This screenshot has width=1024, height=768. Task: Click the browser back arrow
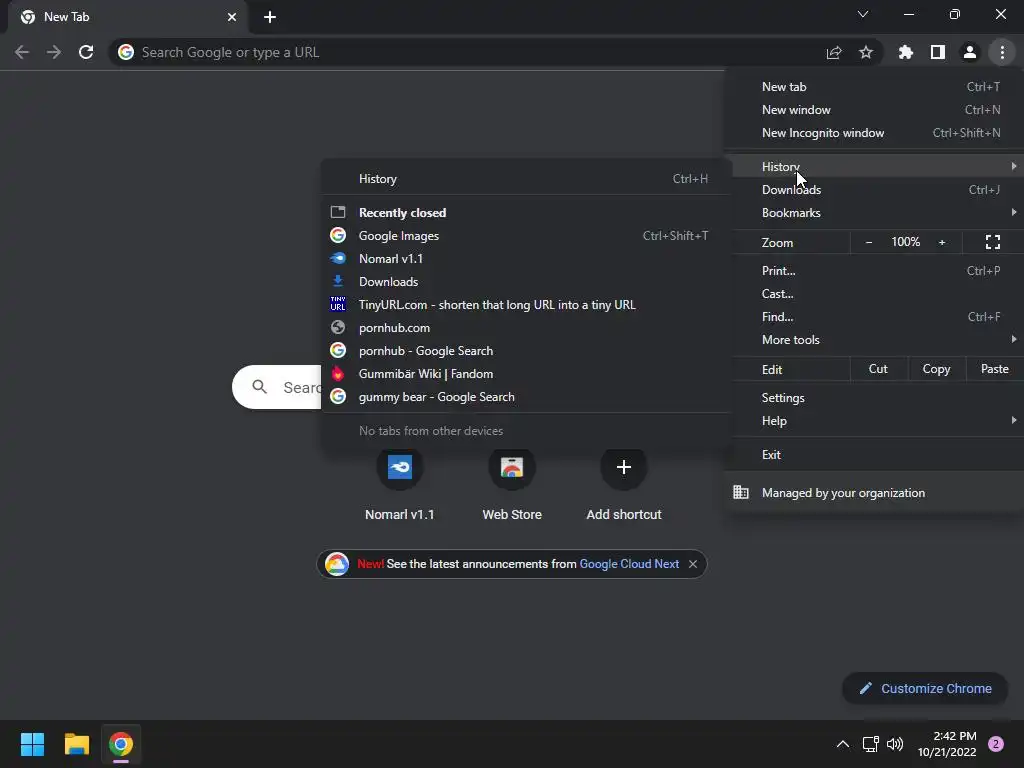(22, 52)
